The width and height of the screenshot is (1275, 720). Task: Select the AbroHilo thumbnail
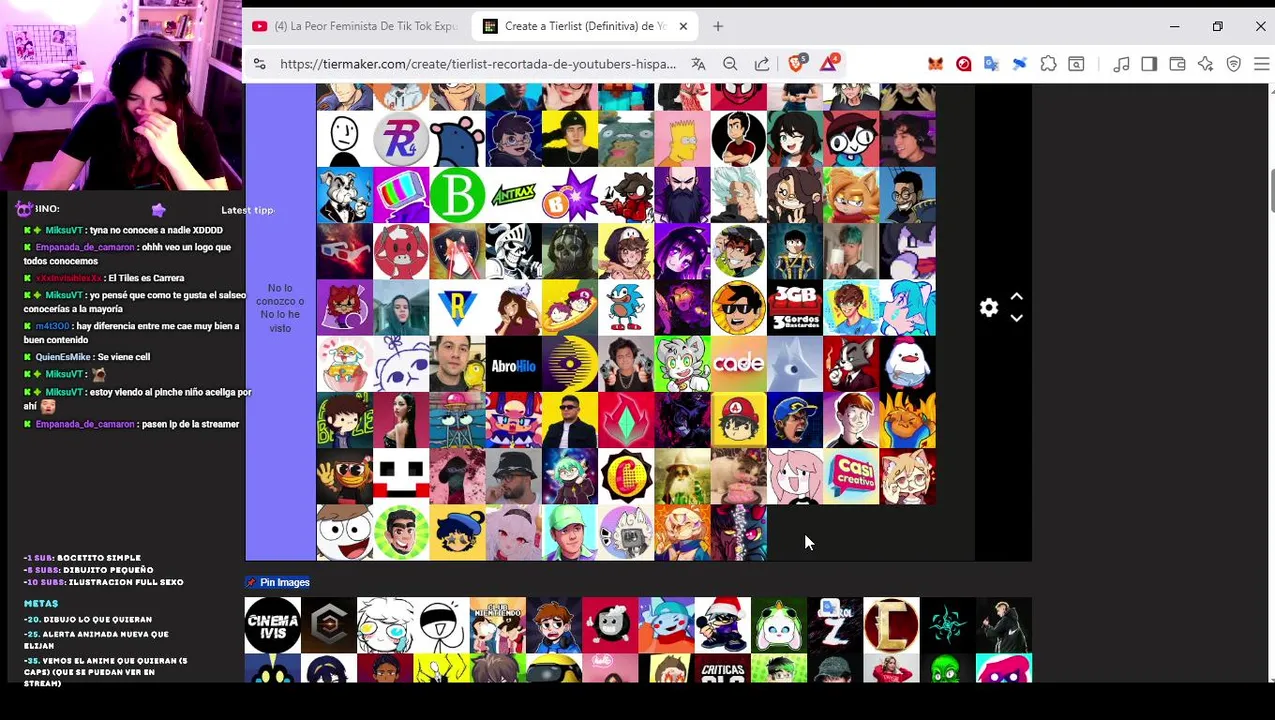tap(513, 364)
